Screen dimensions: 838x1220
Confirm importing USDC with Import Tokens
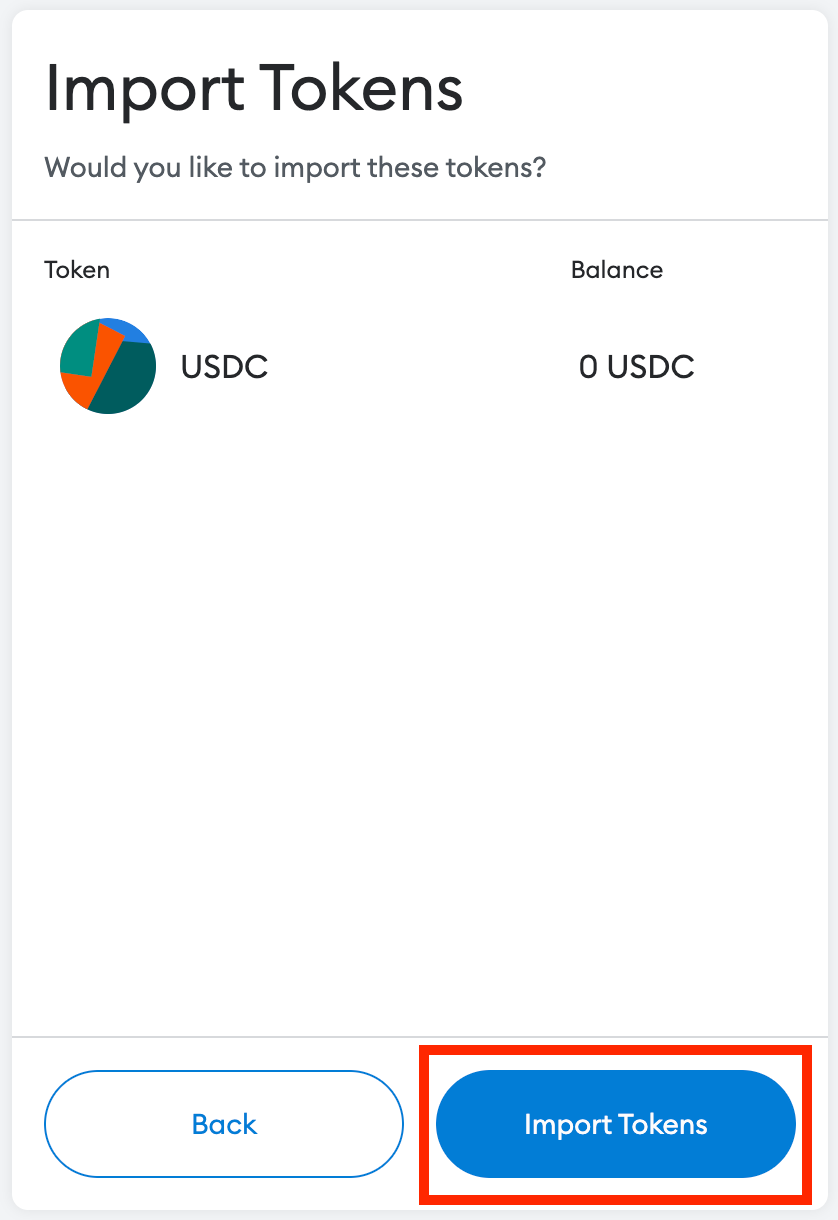pos(615,1124)
